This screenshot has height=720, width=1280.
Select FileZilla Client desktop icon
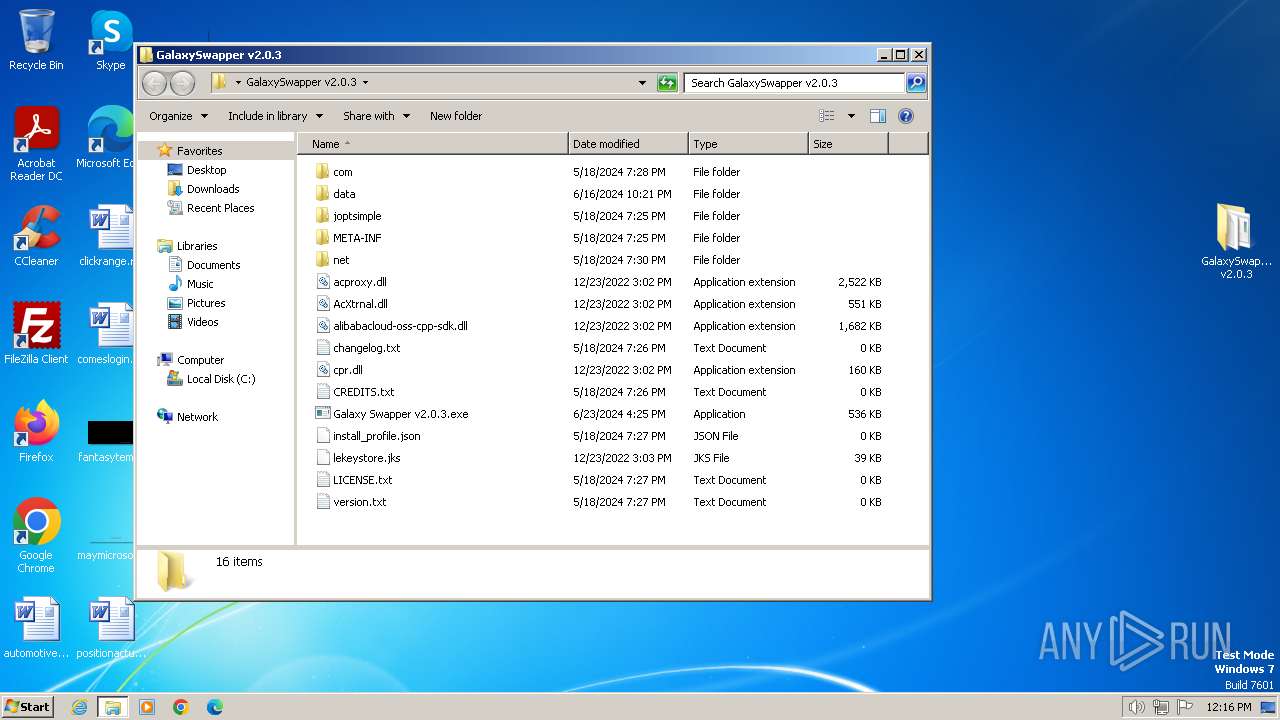(x=36, y=333)
